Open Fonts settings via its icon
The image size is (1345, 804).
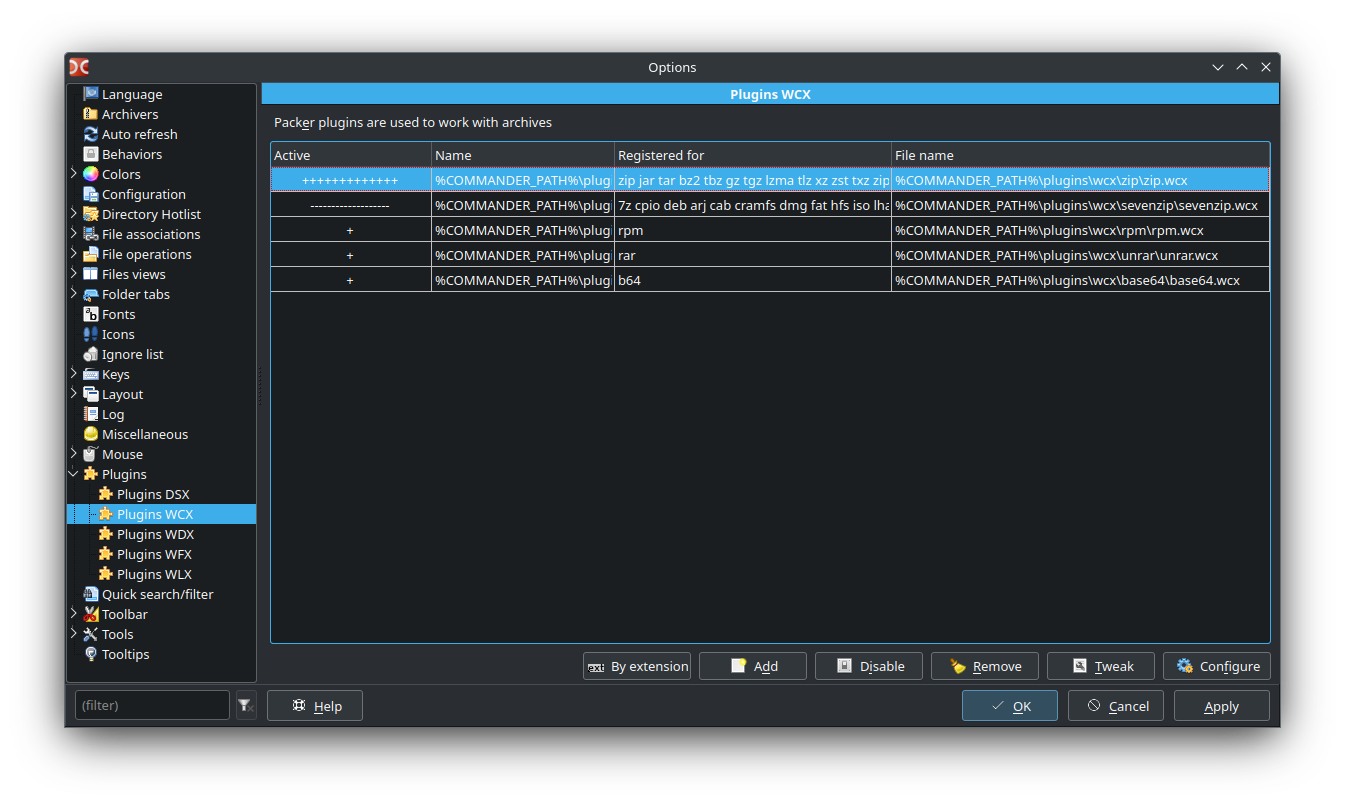(x=89, y=314)
